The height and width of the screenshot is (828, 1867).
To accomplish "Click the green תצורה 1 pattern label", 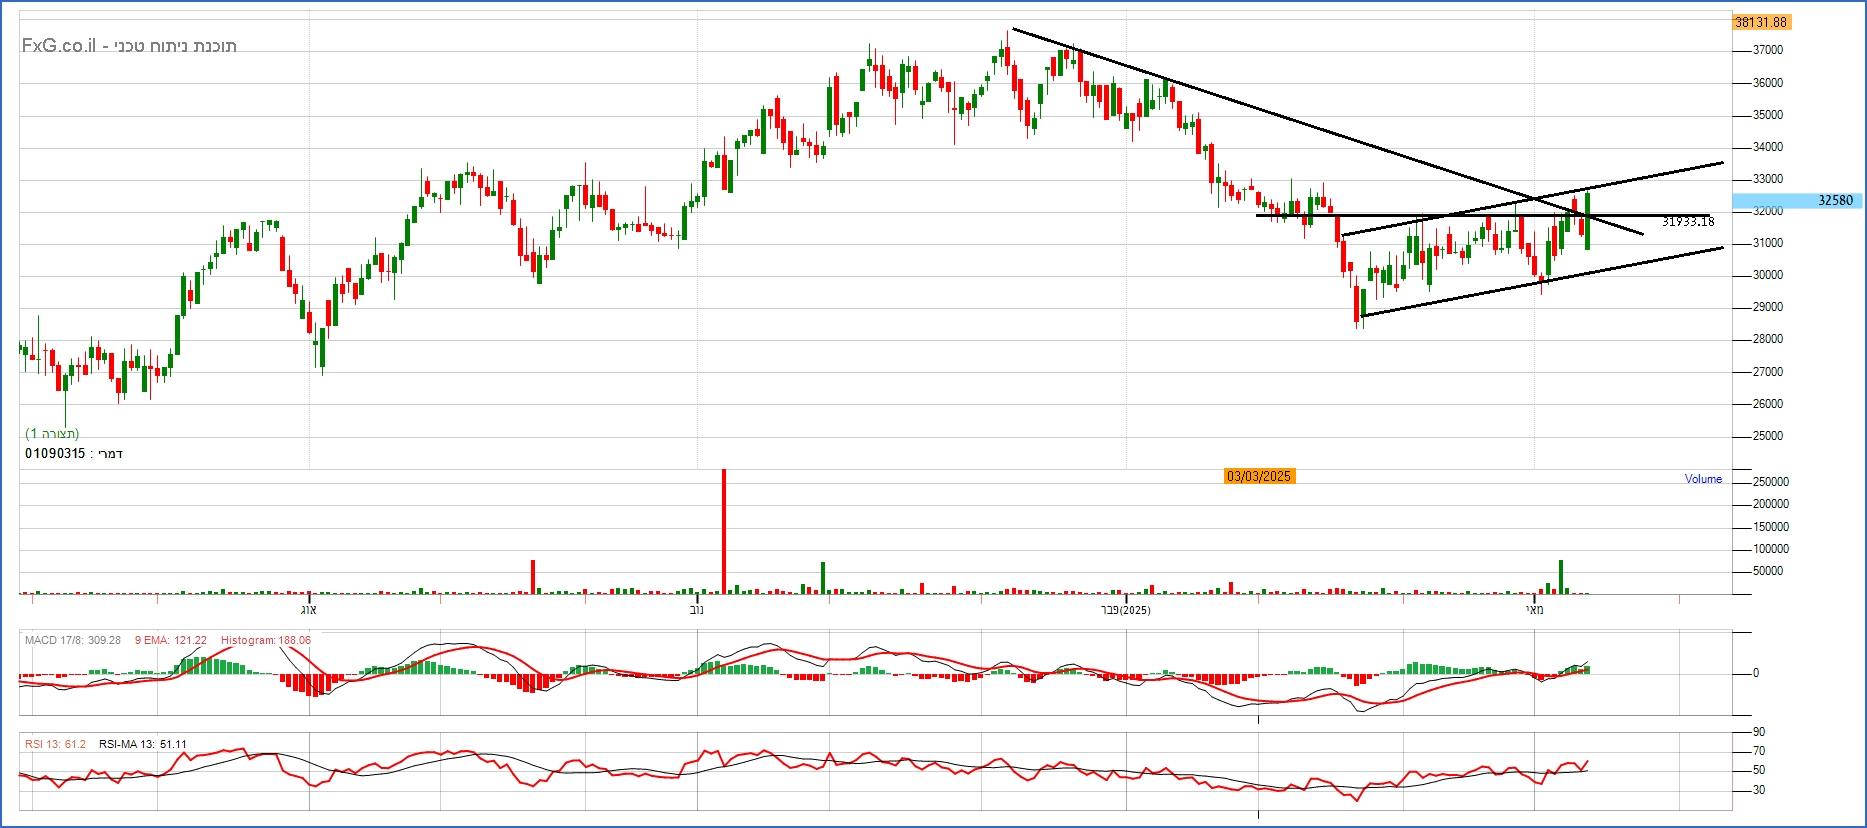I will pos(52,433).
